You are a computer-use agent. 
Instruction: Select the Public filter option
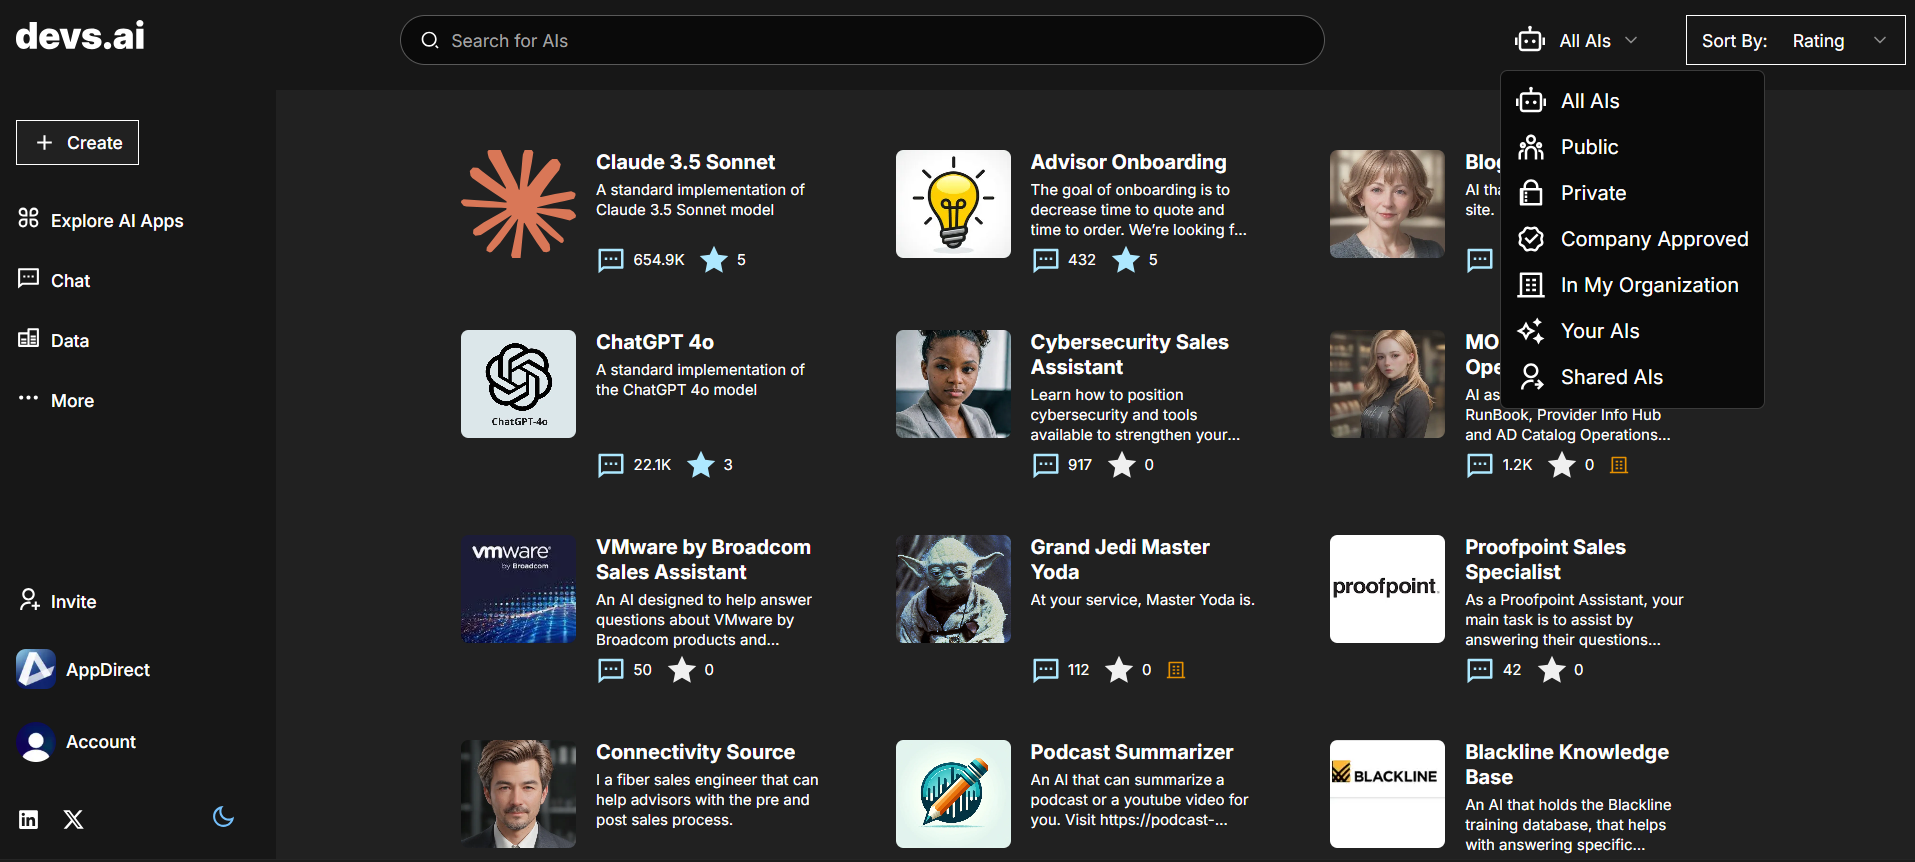pos(1632,147)
